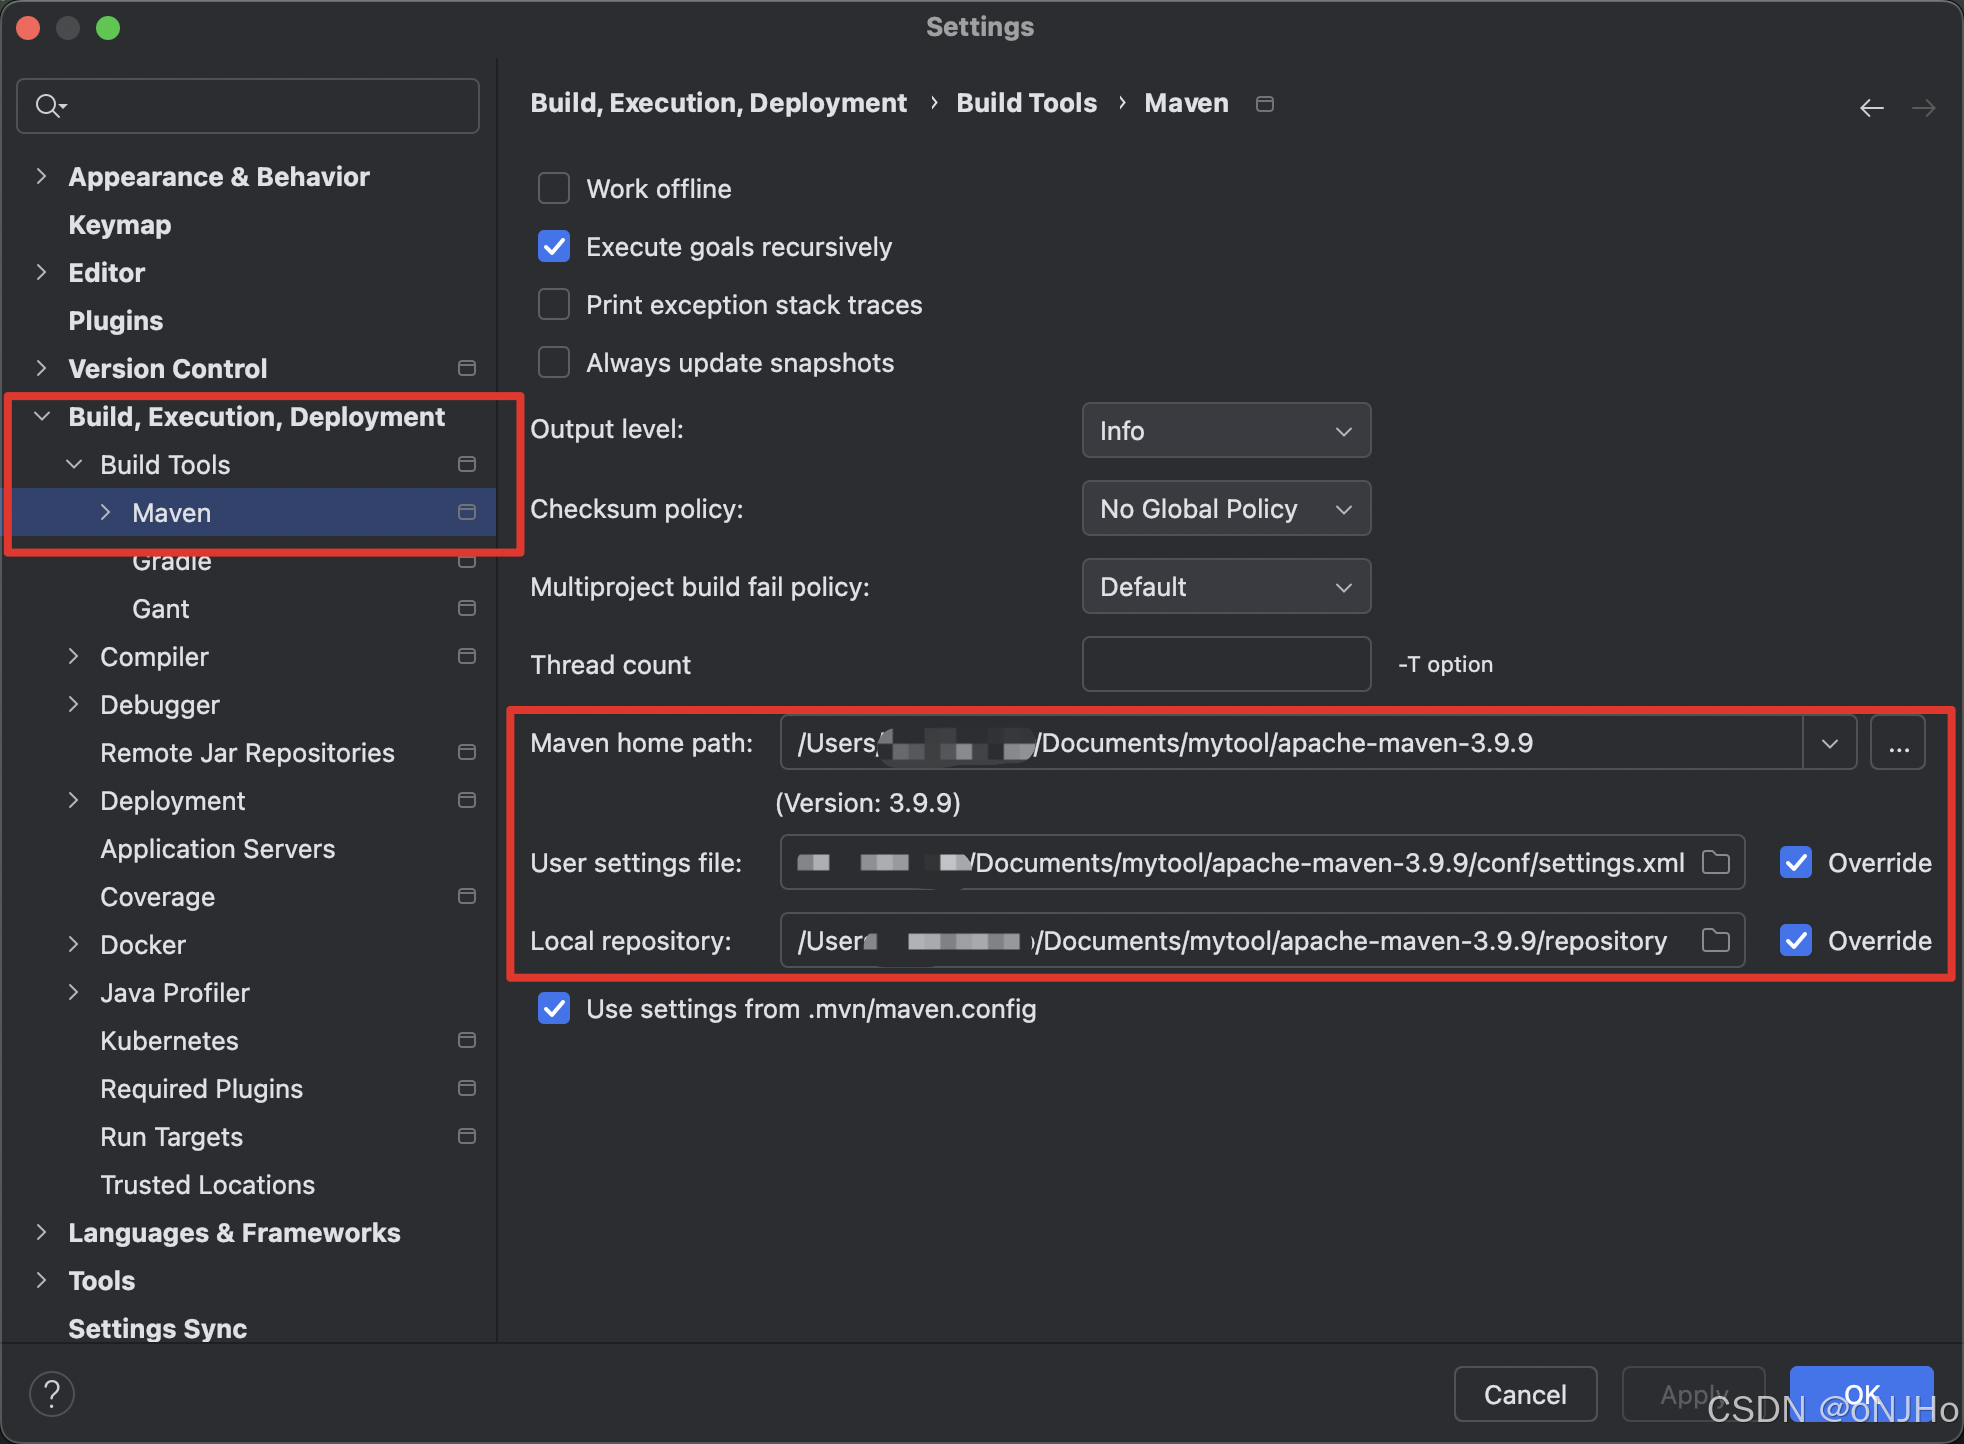Click Build Tools in the breadcrumb
1964x1444 pixels.
[x=1026, y=103]
